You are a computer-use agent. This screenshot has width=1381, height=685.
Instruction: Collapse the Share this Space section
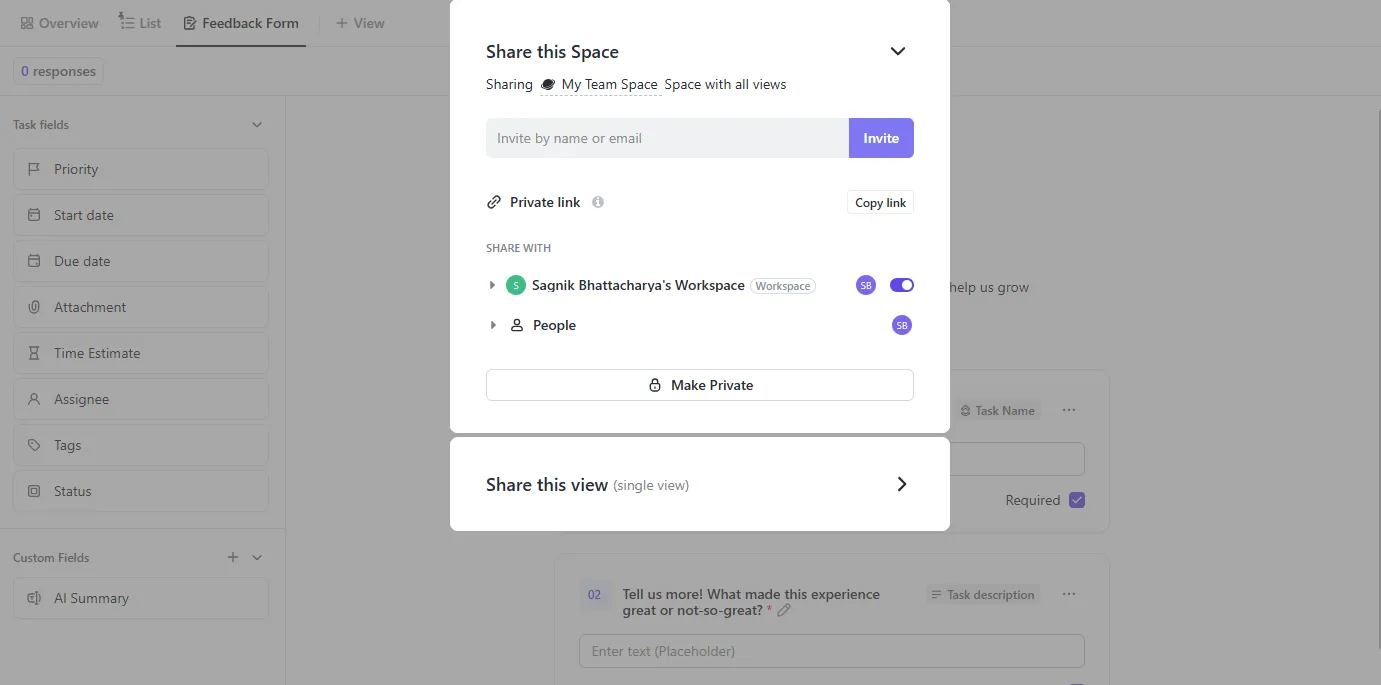(898, 52)
